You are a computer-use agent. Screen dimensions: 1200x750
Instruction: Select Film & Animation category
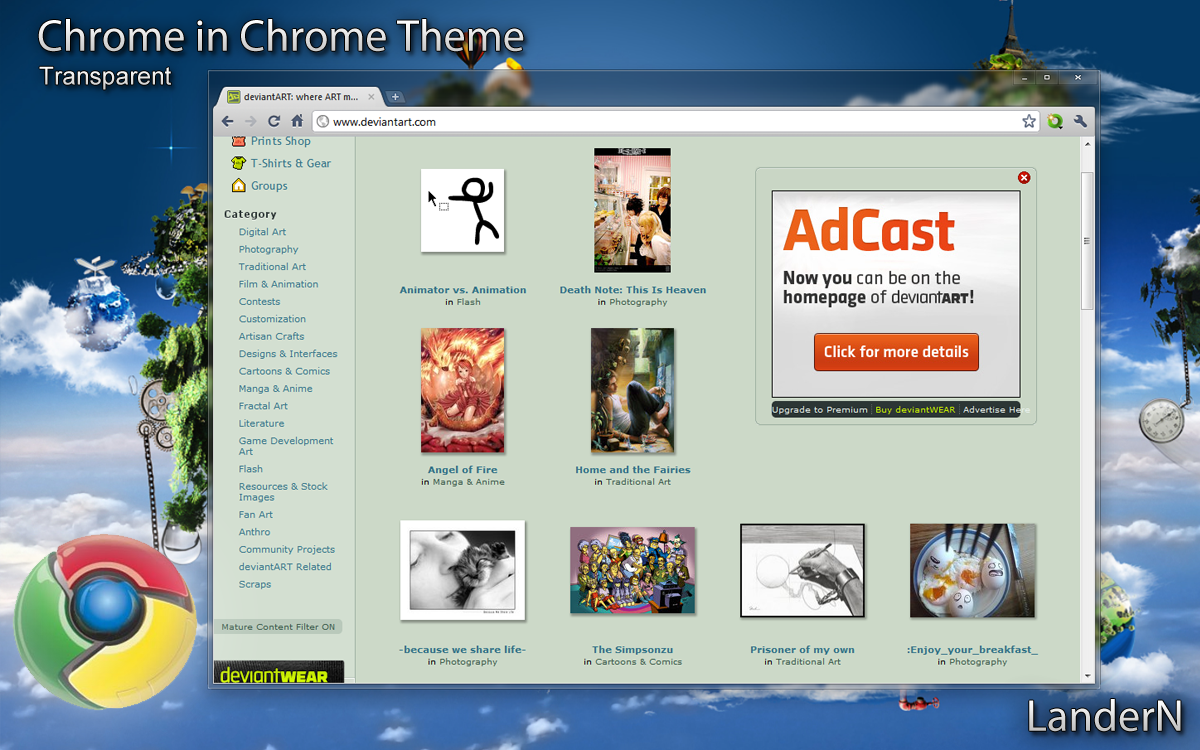point(278,284)
